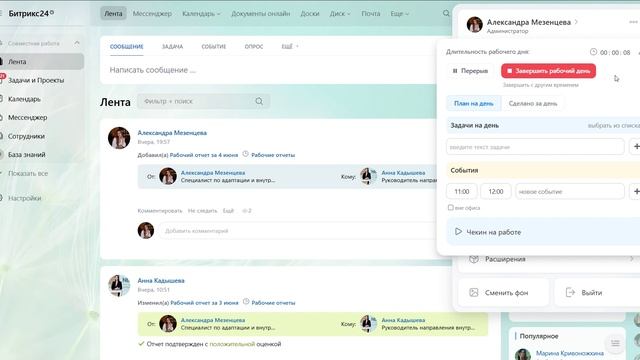This screenshot has width=640, height=360.
Task: Click the Добавить комментарий field
Action: [x=298, y=231]
